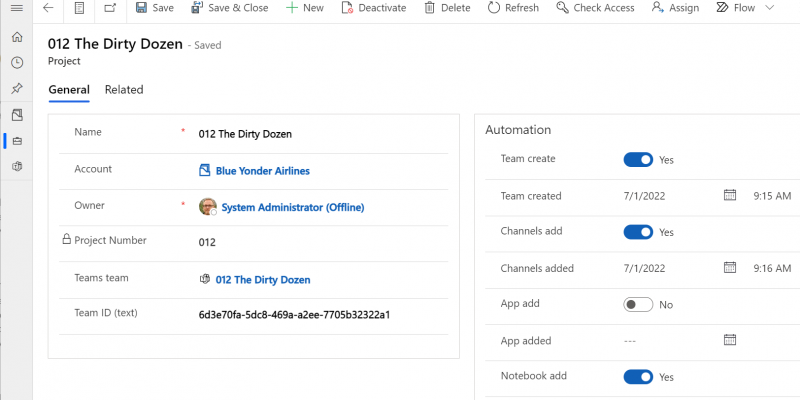Enable the App add toggle
Viewport: 800px width, 400px height.
pyautogui.click(x=638, y=304)
